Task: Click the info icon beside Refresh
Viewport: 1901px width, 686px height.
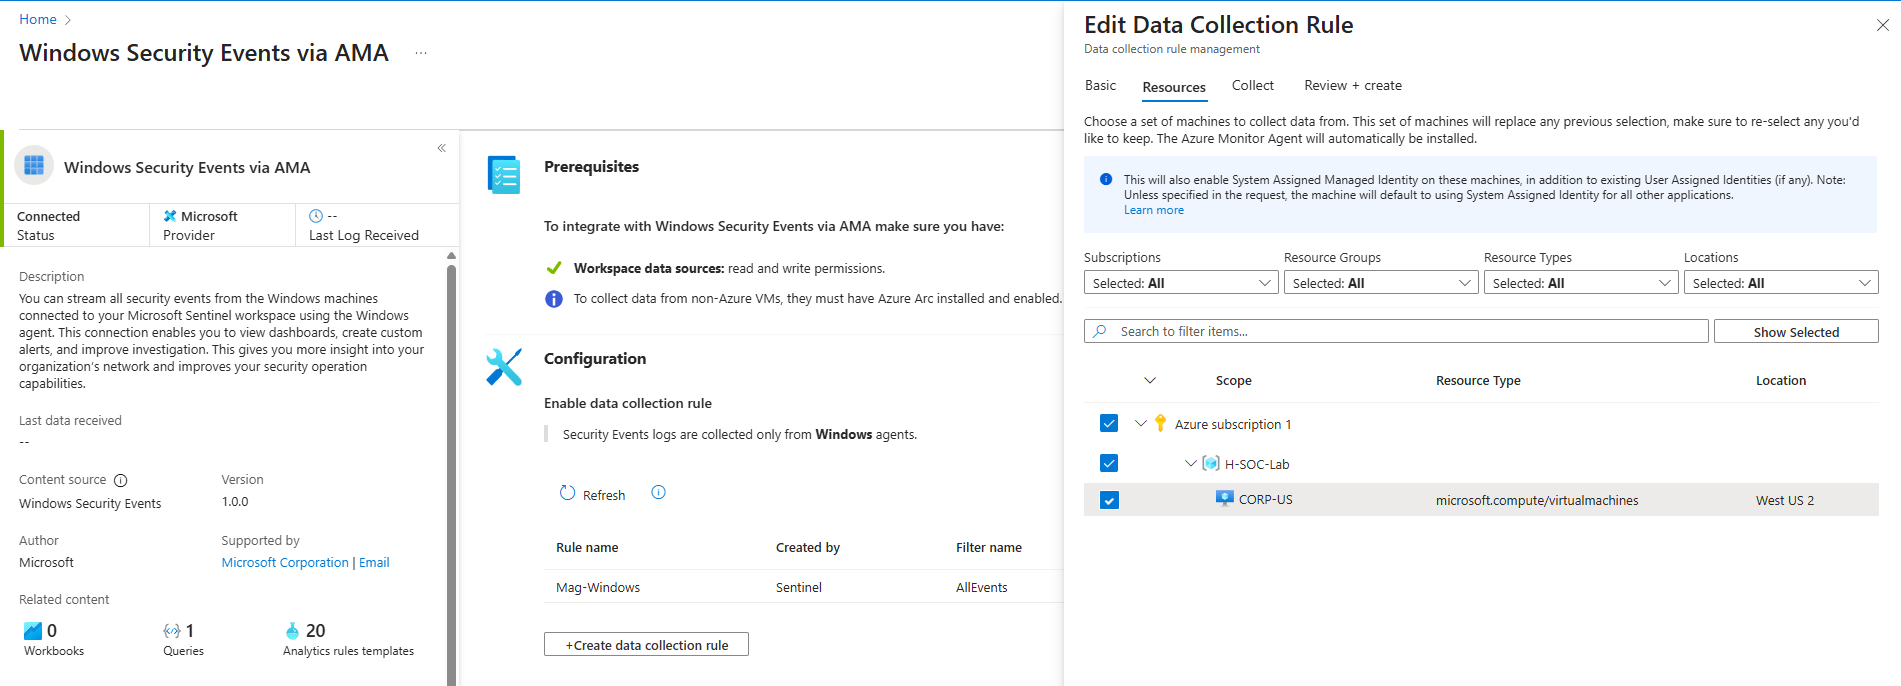Action: (x=658, y=492)
